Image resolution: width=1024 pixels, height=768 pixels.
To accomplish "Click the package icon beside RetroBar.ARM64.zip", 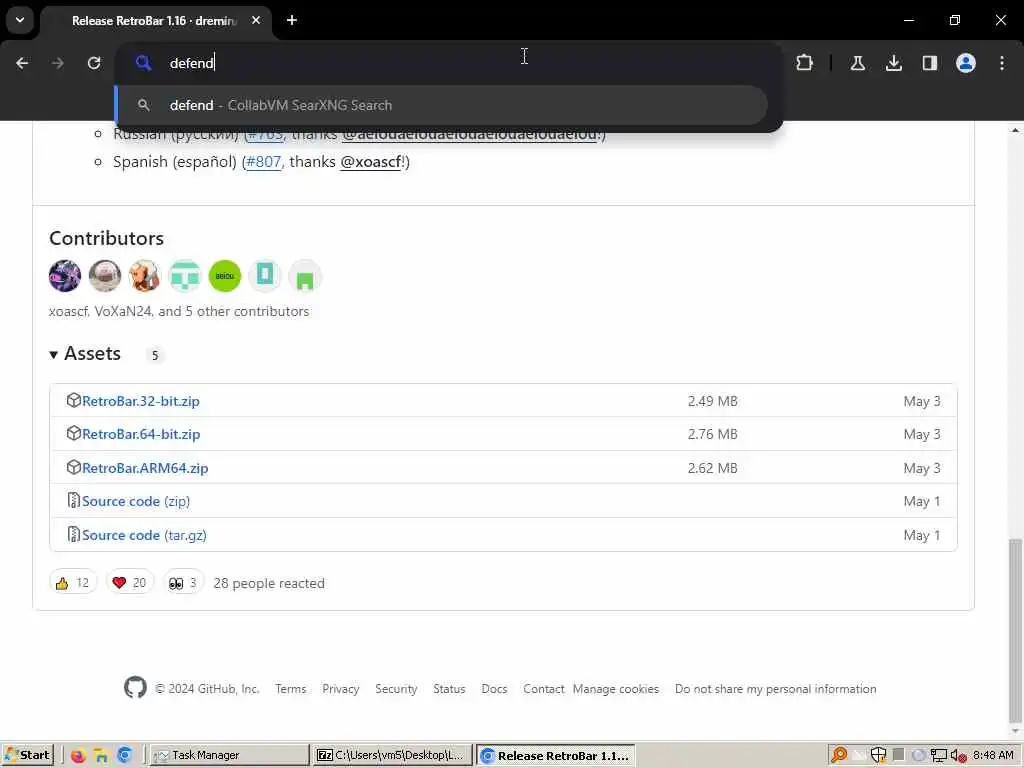I will (74, 467).
